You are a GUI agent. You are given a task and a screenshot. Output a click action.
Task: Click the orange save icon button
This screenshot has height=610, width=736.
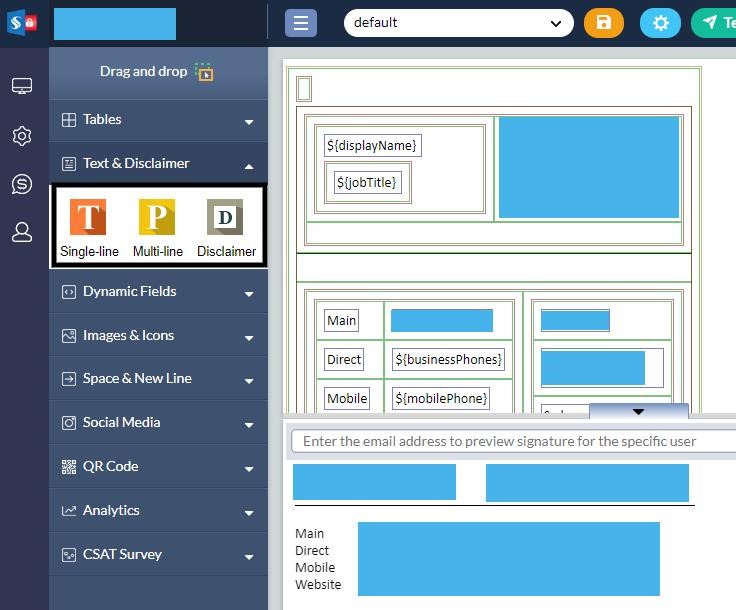click(x=603, y=23)
